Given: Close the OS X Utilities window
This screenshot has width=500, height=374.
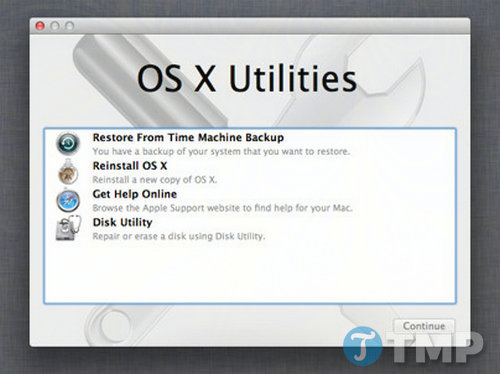Looking at the screenshot, I should tap(40, 26).
